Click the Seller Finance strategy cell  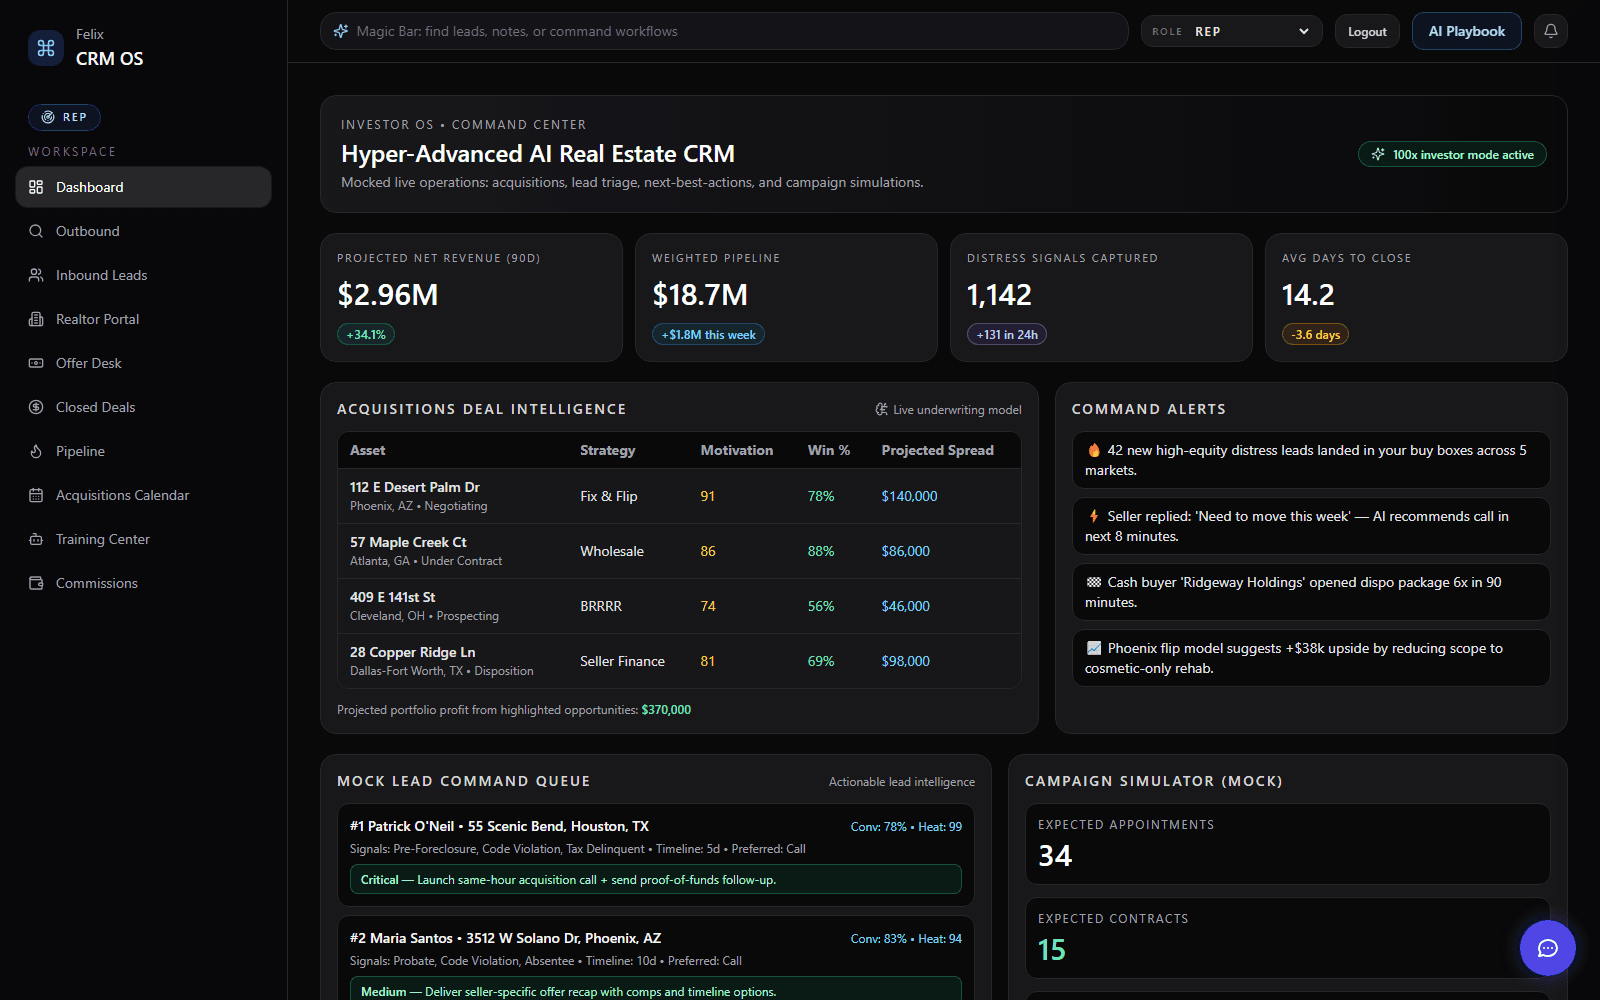(x=622, y=661)
